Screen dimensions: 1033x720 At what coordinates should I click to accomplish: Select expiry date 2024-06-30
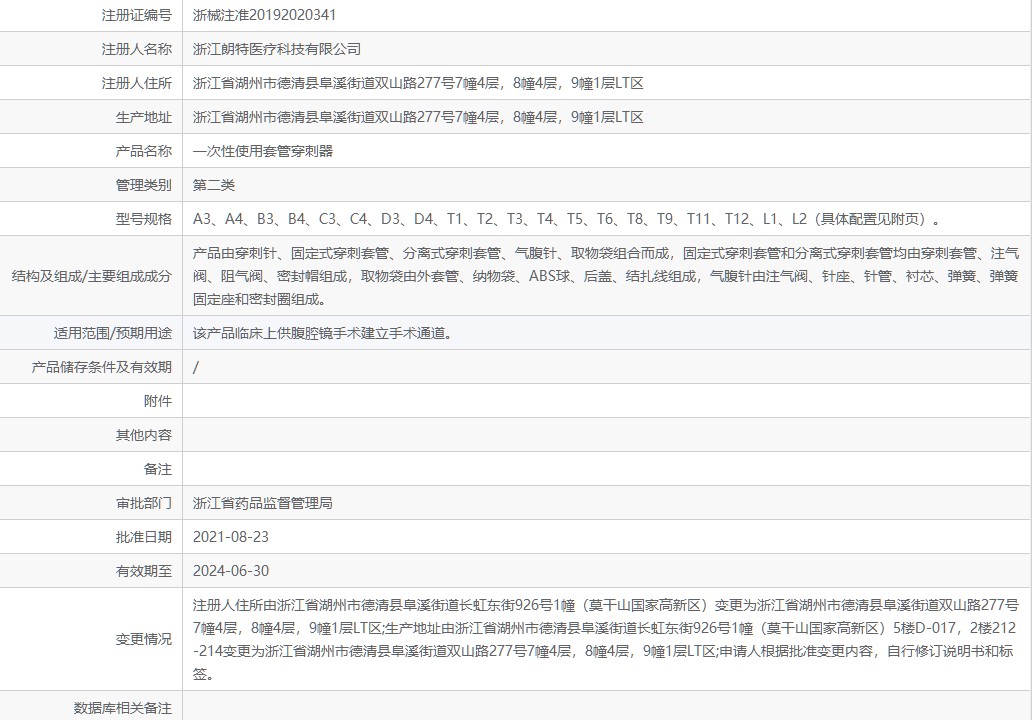tap(231, 571)
